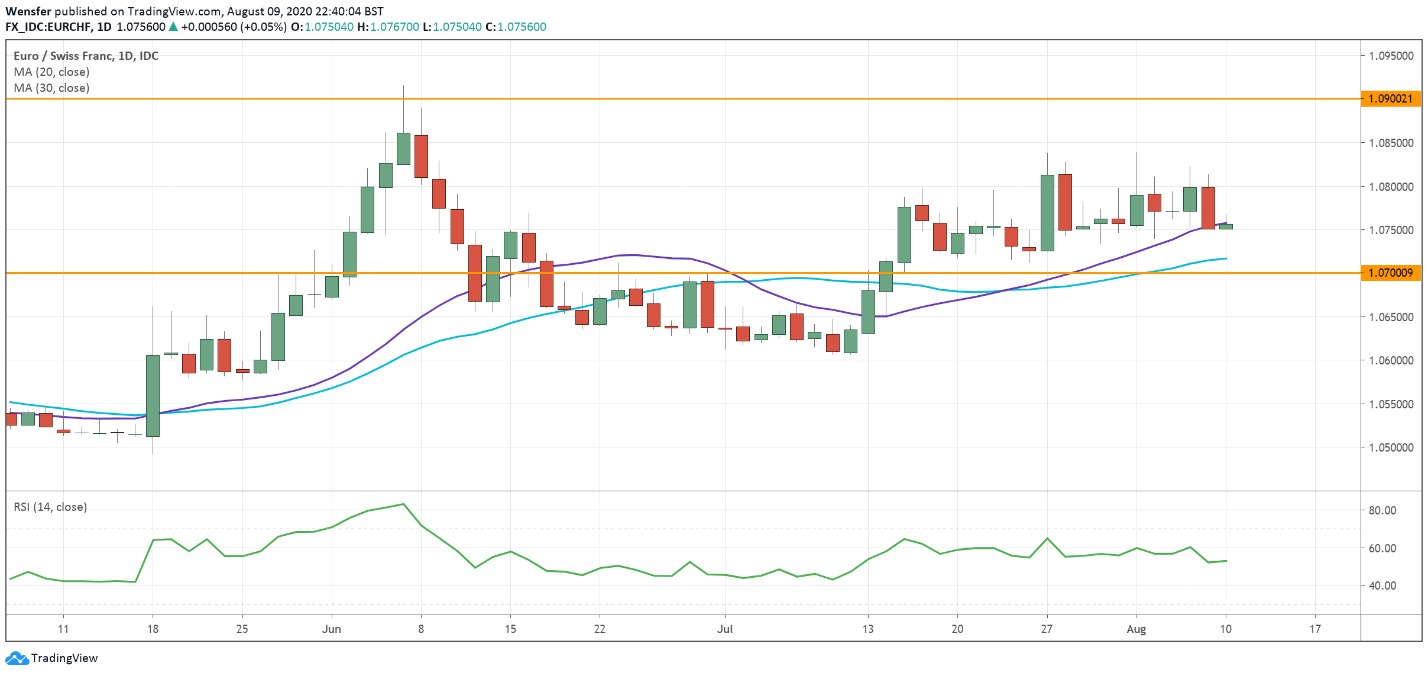Click the TradingView cloud logo icon

[x=20, y=659]
